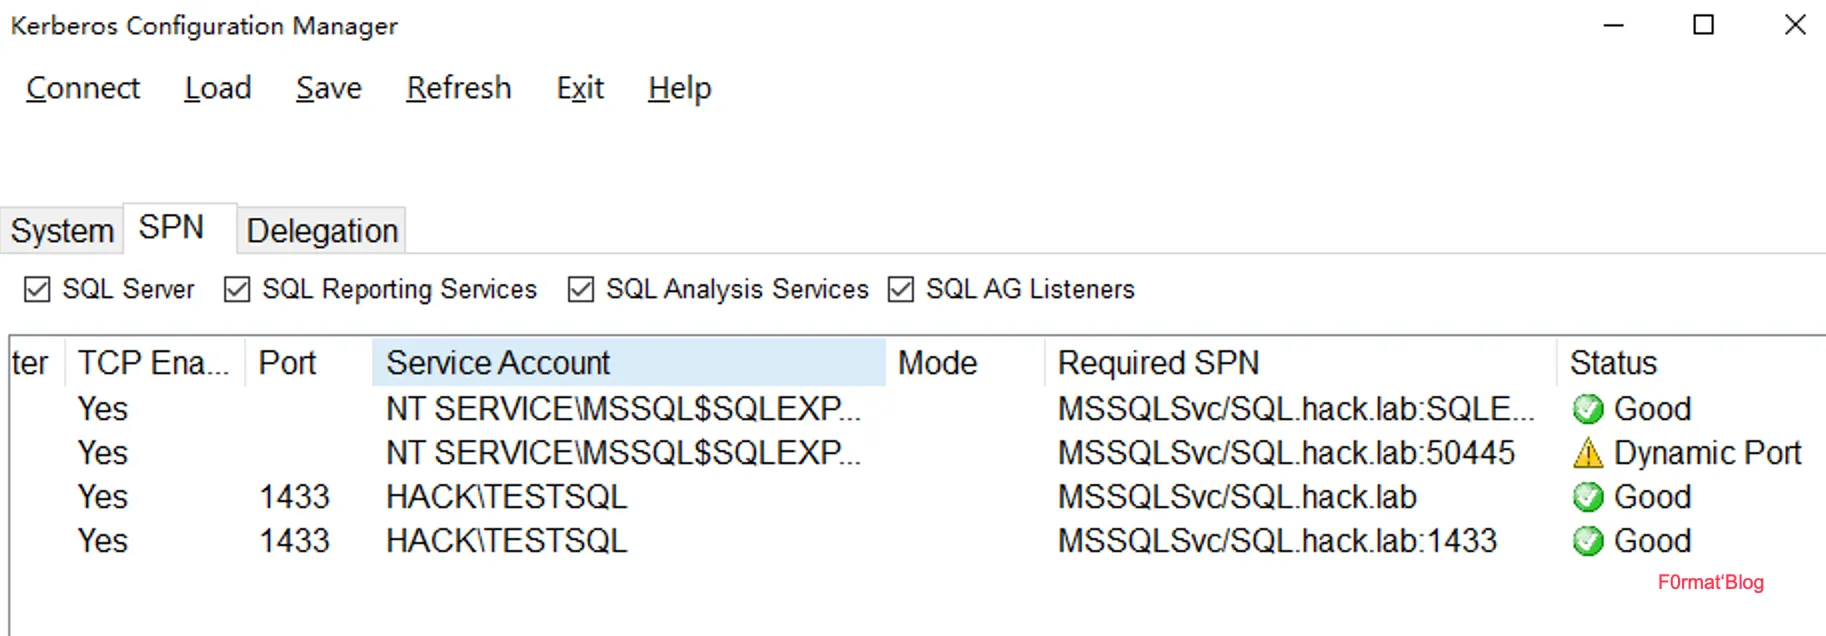Select the MSSQLSvc/SQL.hack.lab:50445 row
Image resolution: width=1826 pixels, height=636 pixels.
(x=1285, y=453)
